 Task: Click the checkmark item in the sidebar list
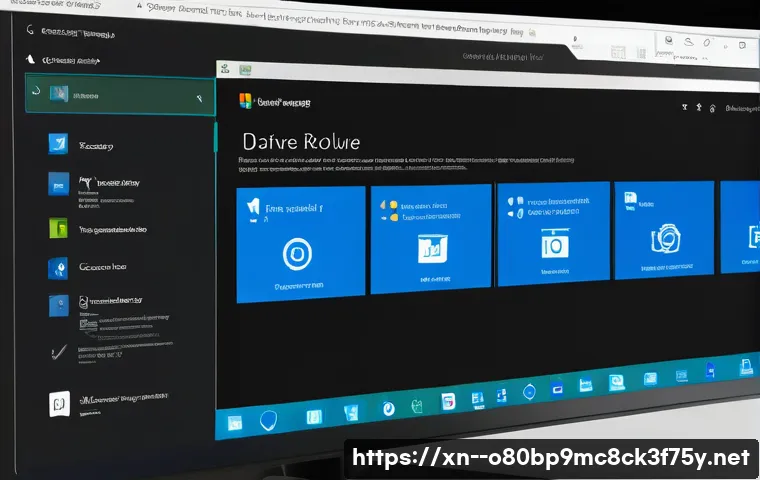pyautogui.click(x=57, y=351)
